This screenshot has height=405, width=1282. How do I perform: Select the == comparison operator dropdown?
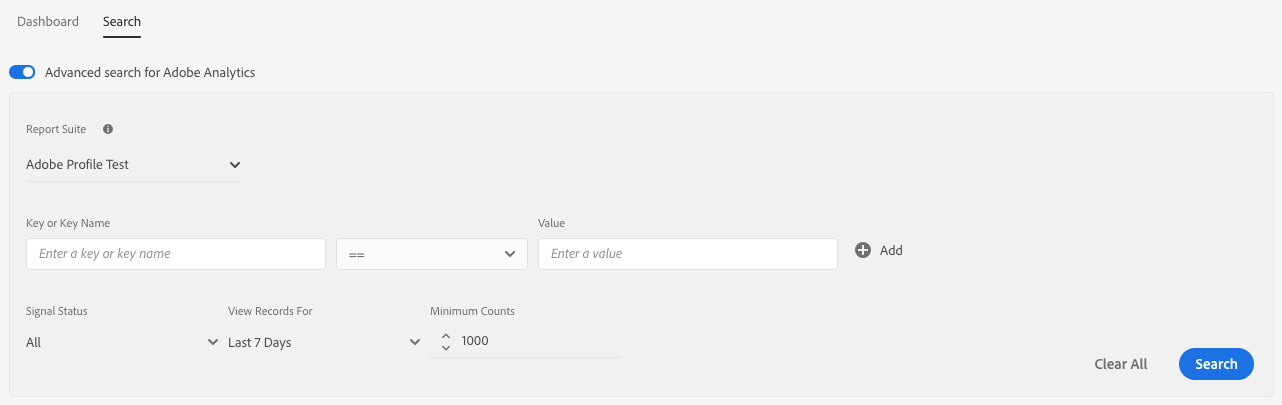(431, 255)
